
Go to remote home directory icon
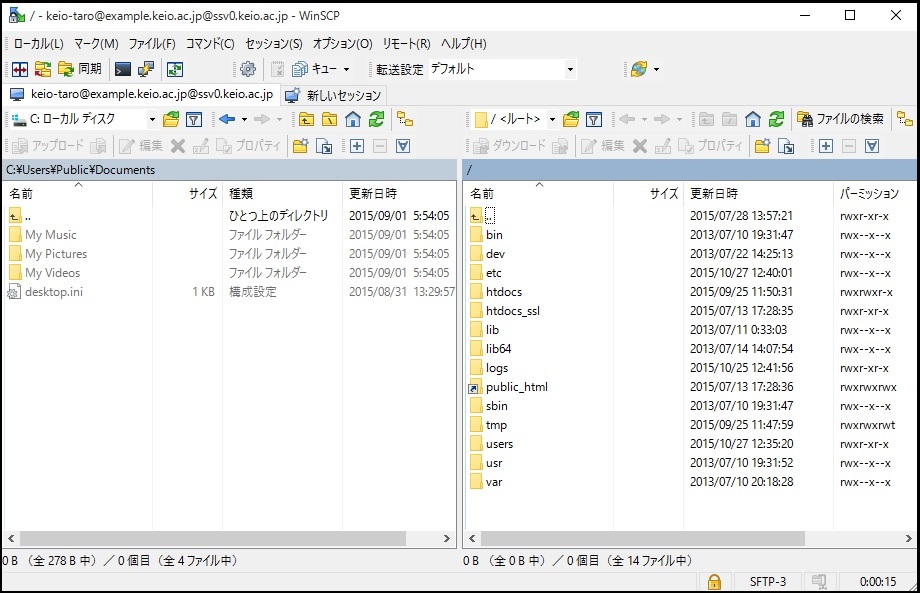pos(753,119)
